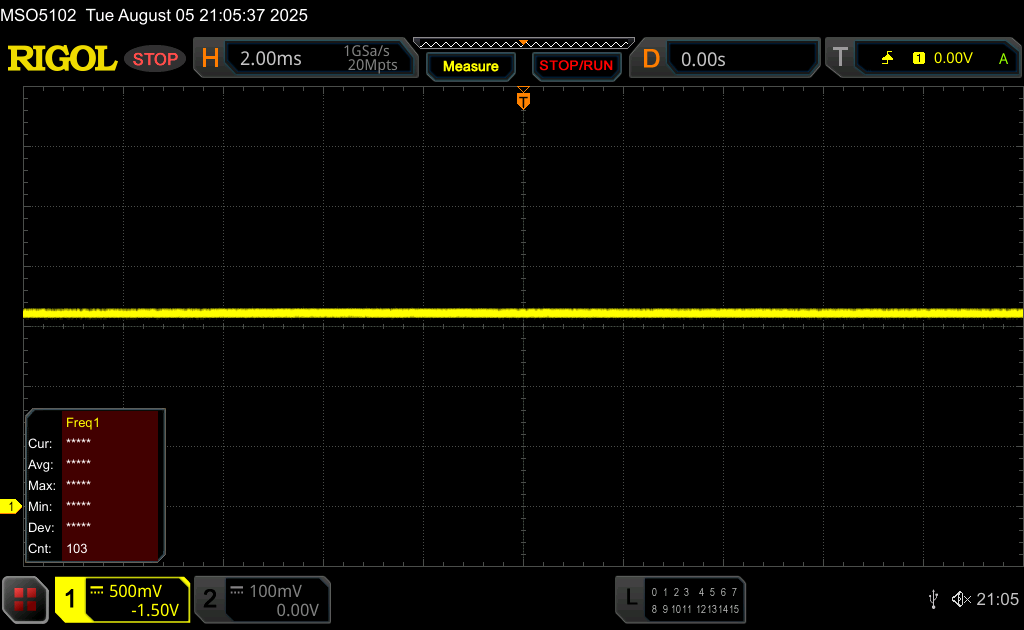Click the USB connection status icon

point(933,599)
